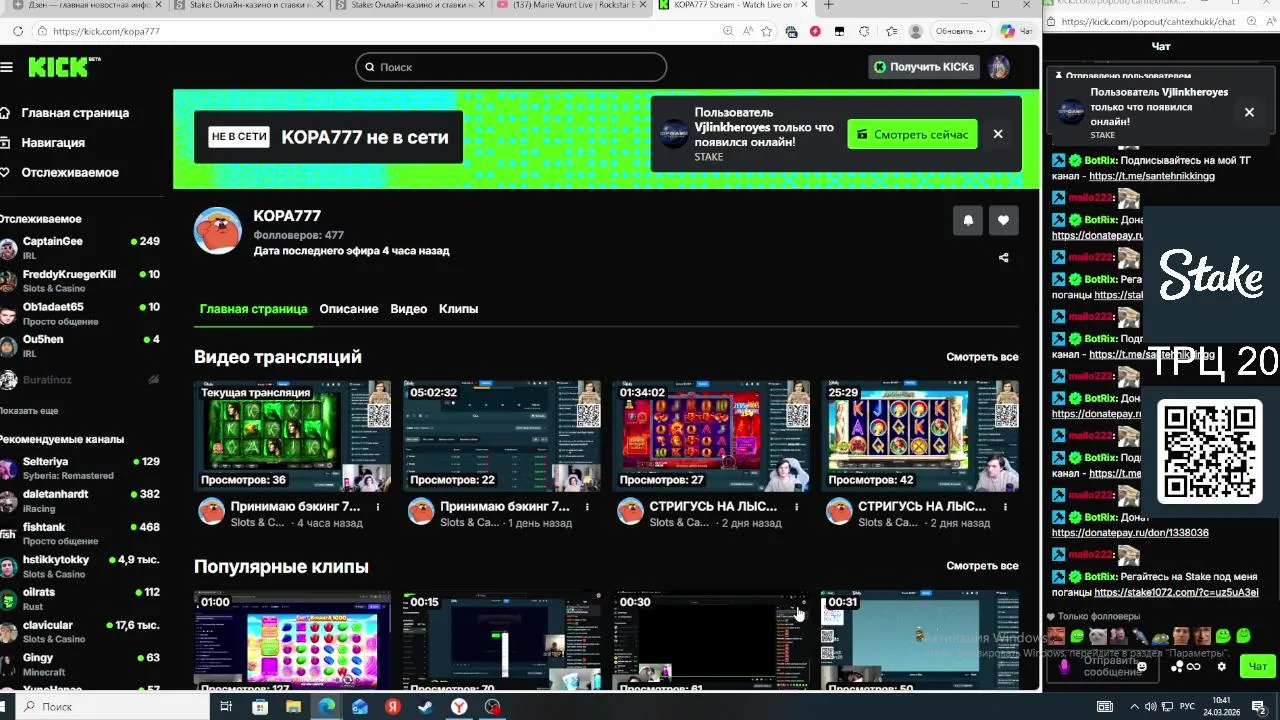Image resolution: width=1280 pixels, height=720 pixels.
Task: Switch to Видео tab
Action: pos(408,309)
